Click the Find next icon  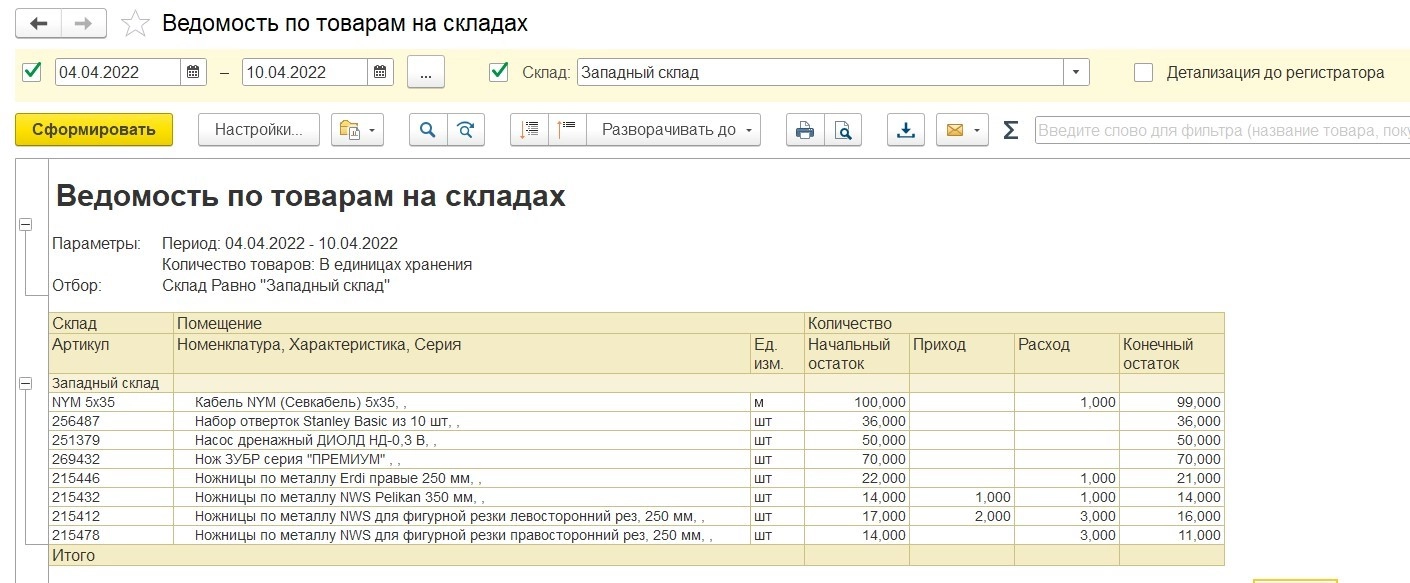(465, 130)
